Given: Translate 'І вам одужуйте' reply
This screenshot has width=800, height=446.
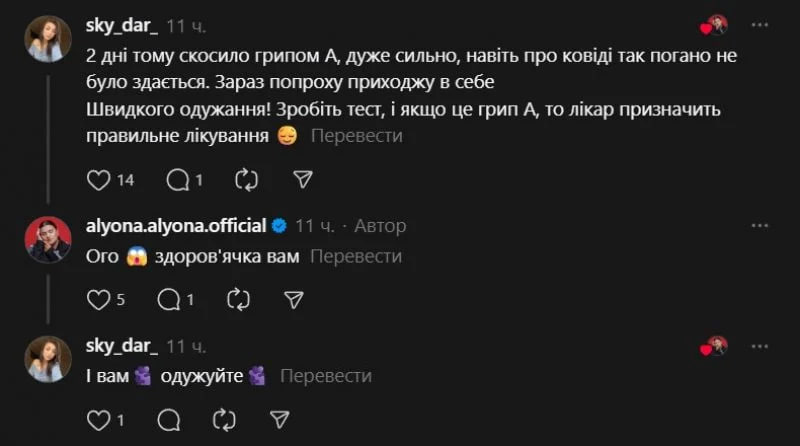Looking at the screenshot, I should [326, 376].
